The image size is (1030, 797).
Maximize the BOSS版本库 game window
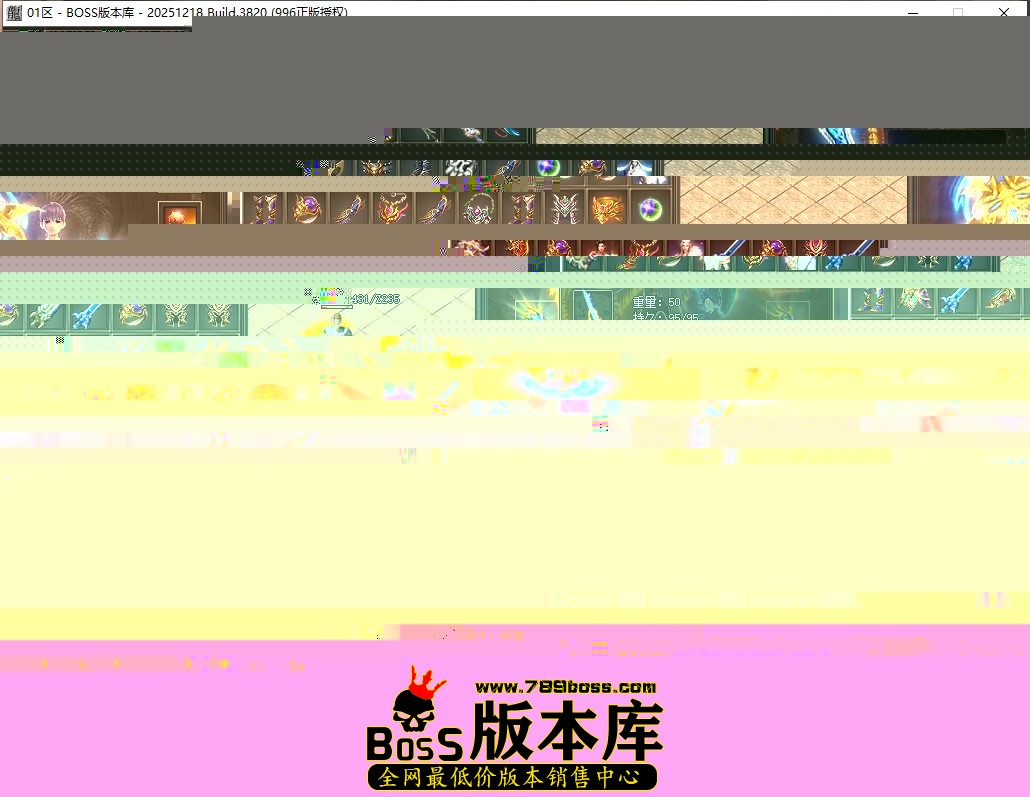click(958, 12)
